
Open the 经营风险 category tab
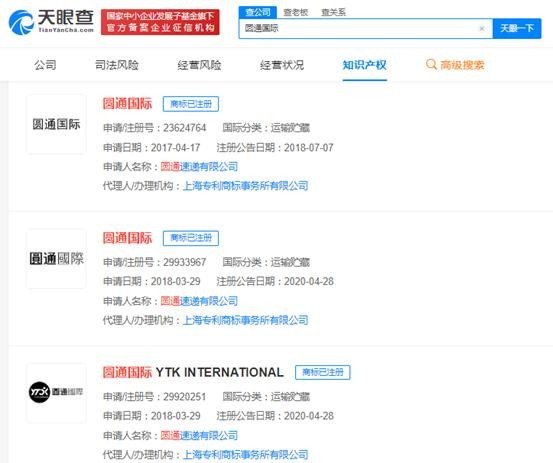[199, 65]
